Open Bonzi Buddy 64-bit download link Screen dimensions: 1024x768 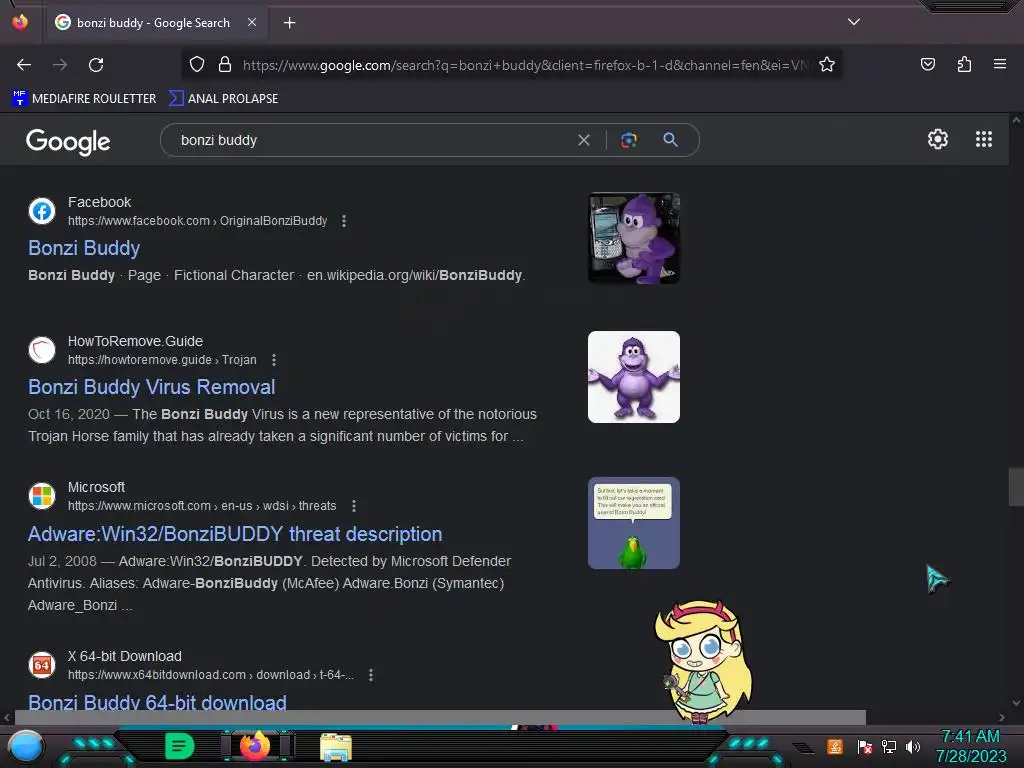click(157, 702)
